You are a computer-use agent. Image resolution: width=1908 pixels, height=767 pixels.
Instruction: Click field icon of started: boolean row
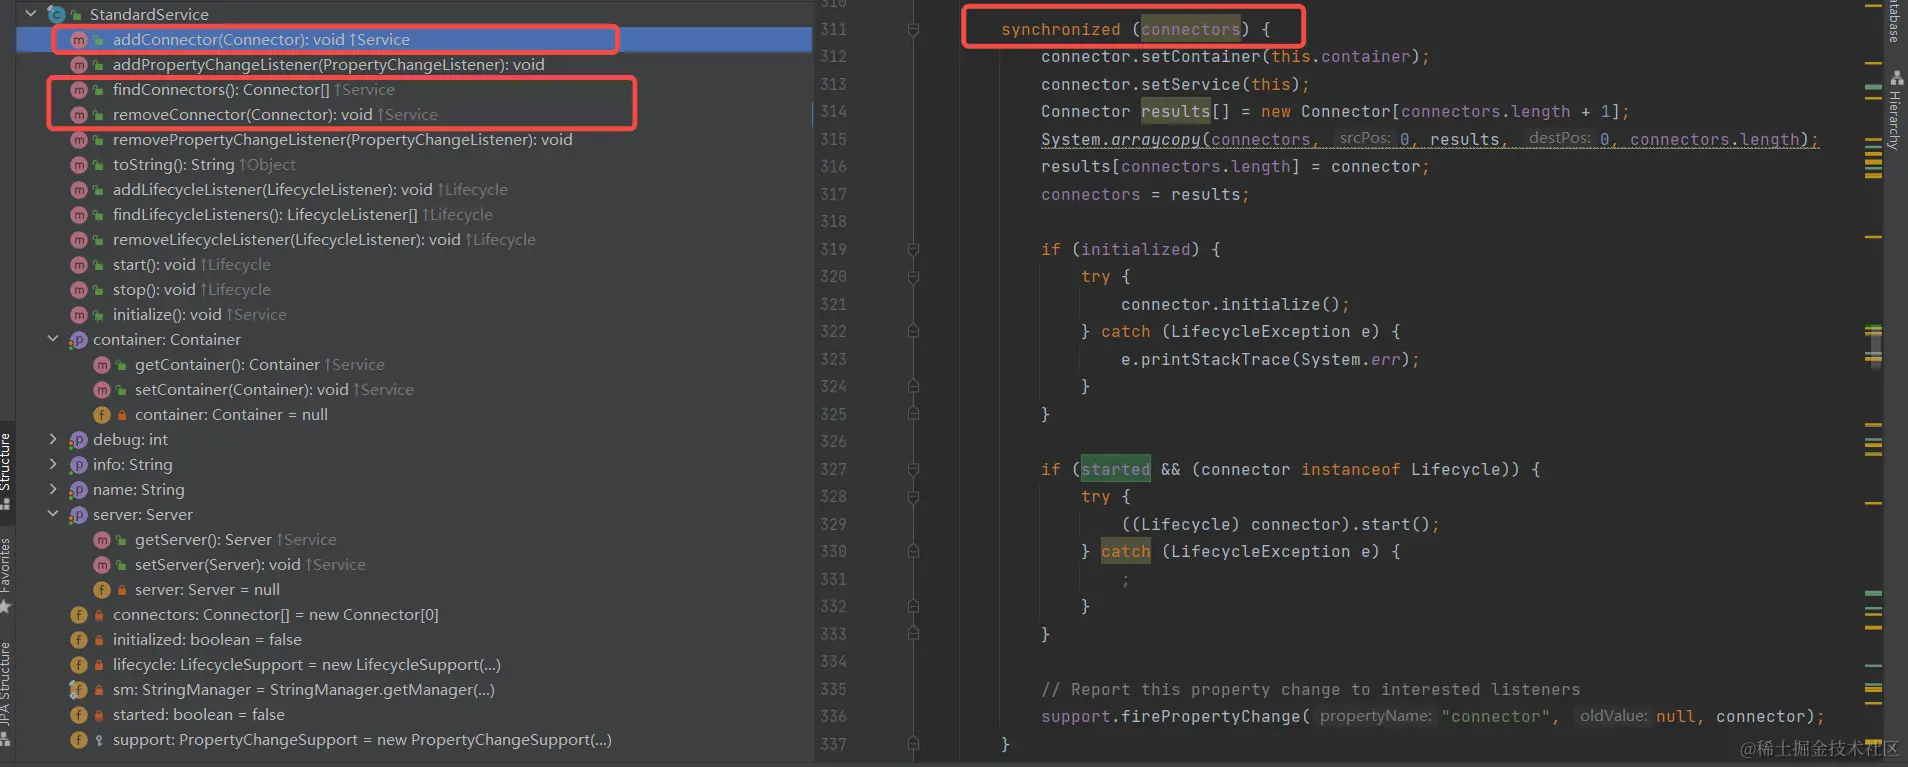79,715
